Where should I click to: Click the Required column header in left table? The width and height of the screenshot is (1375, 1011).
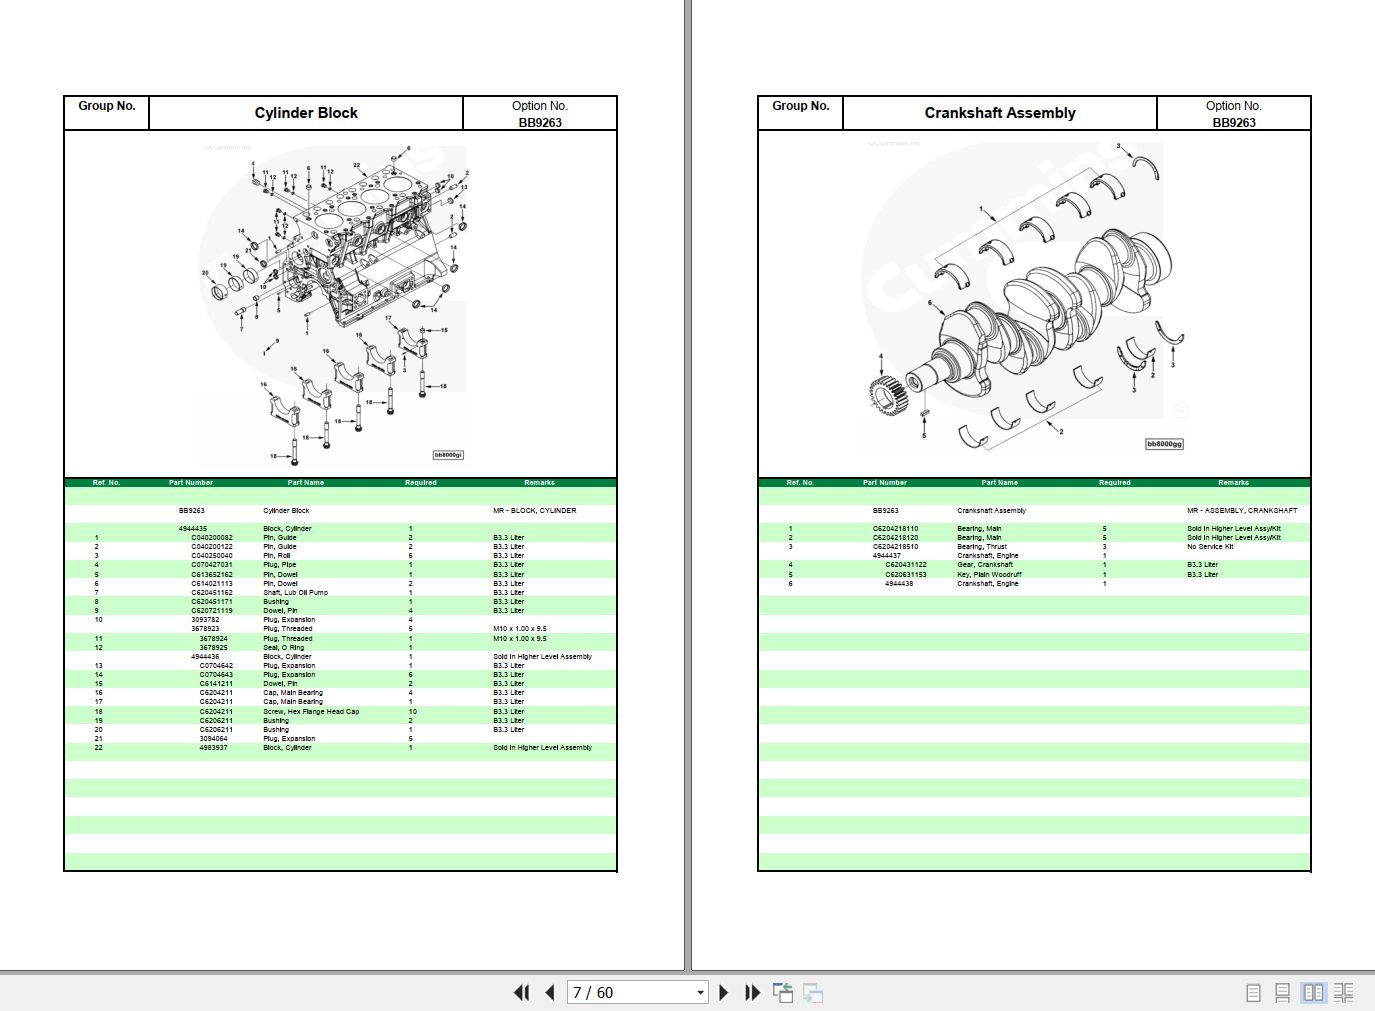click(x=420, y=483)
